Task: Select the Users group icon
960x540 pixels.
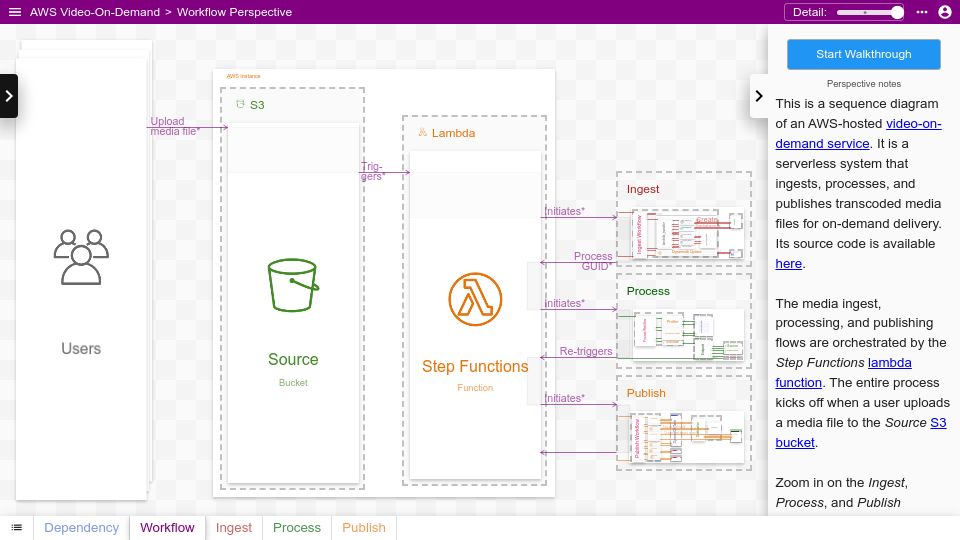Action: pyautogui.click(x=81, y=257)
